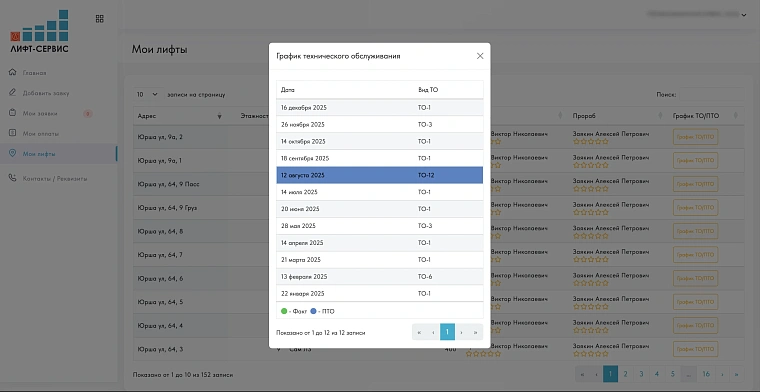The image size is (760, 392).
Task: Select the 14 апреля 2025 row in dialog
Action: (380, 243)
